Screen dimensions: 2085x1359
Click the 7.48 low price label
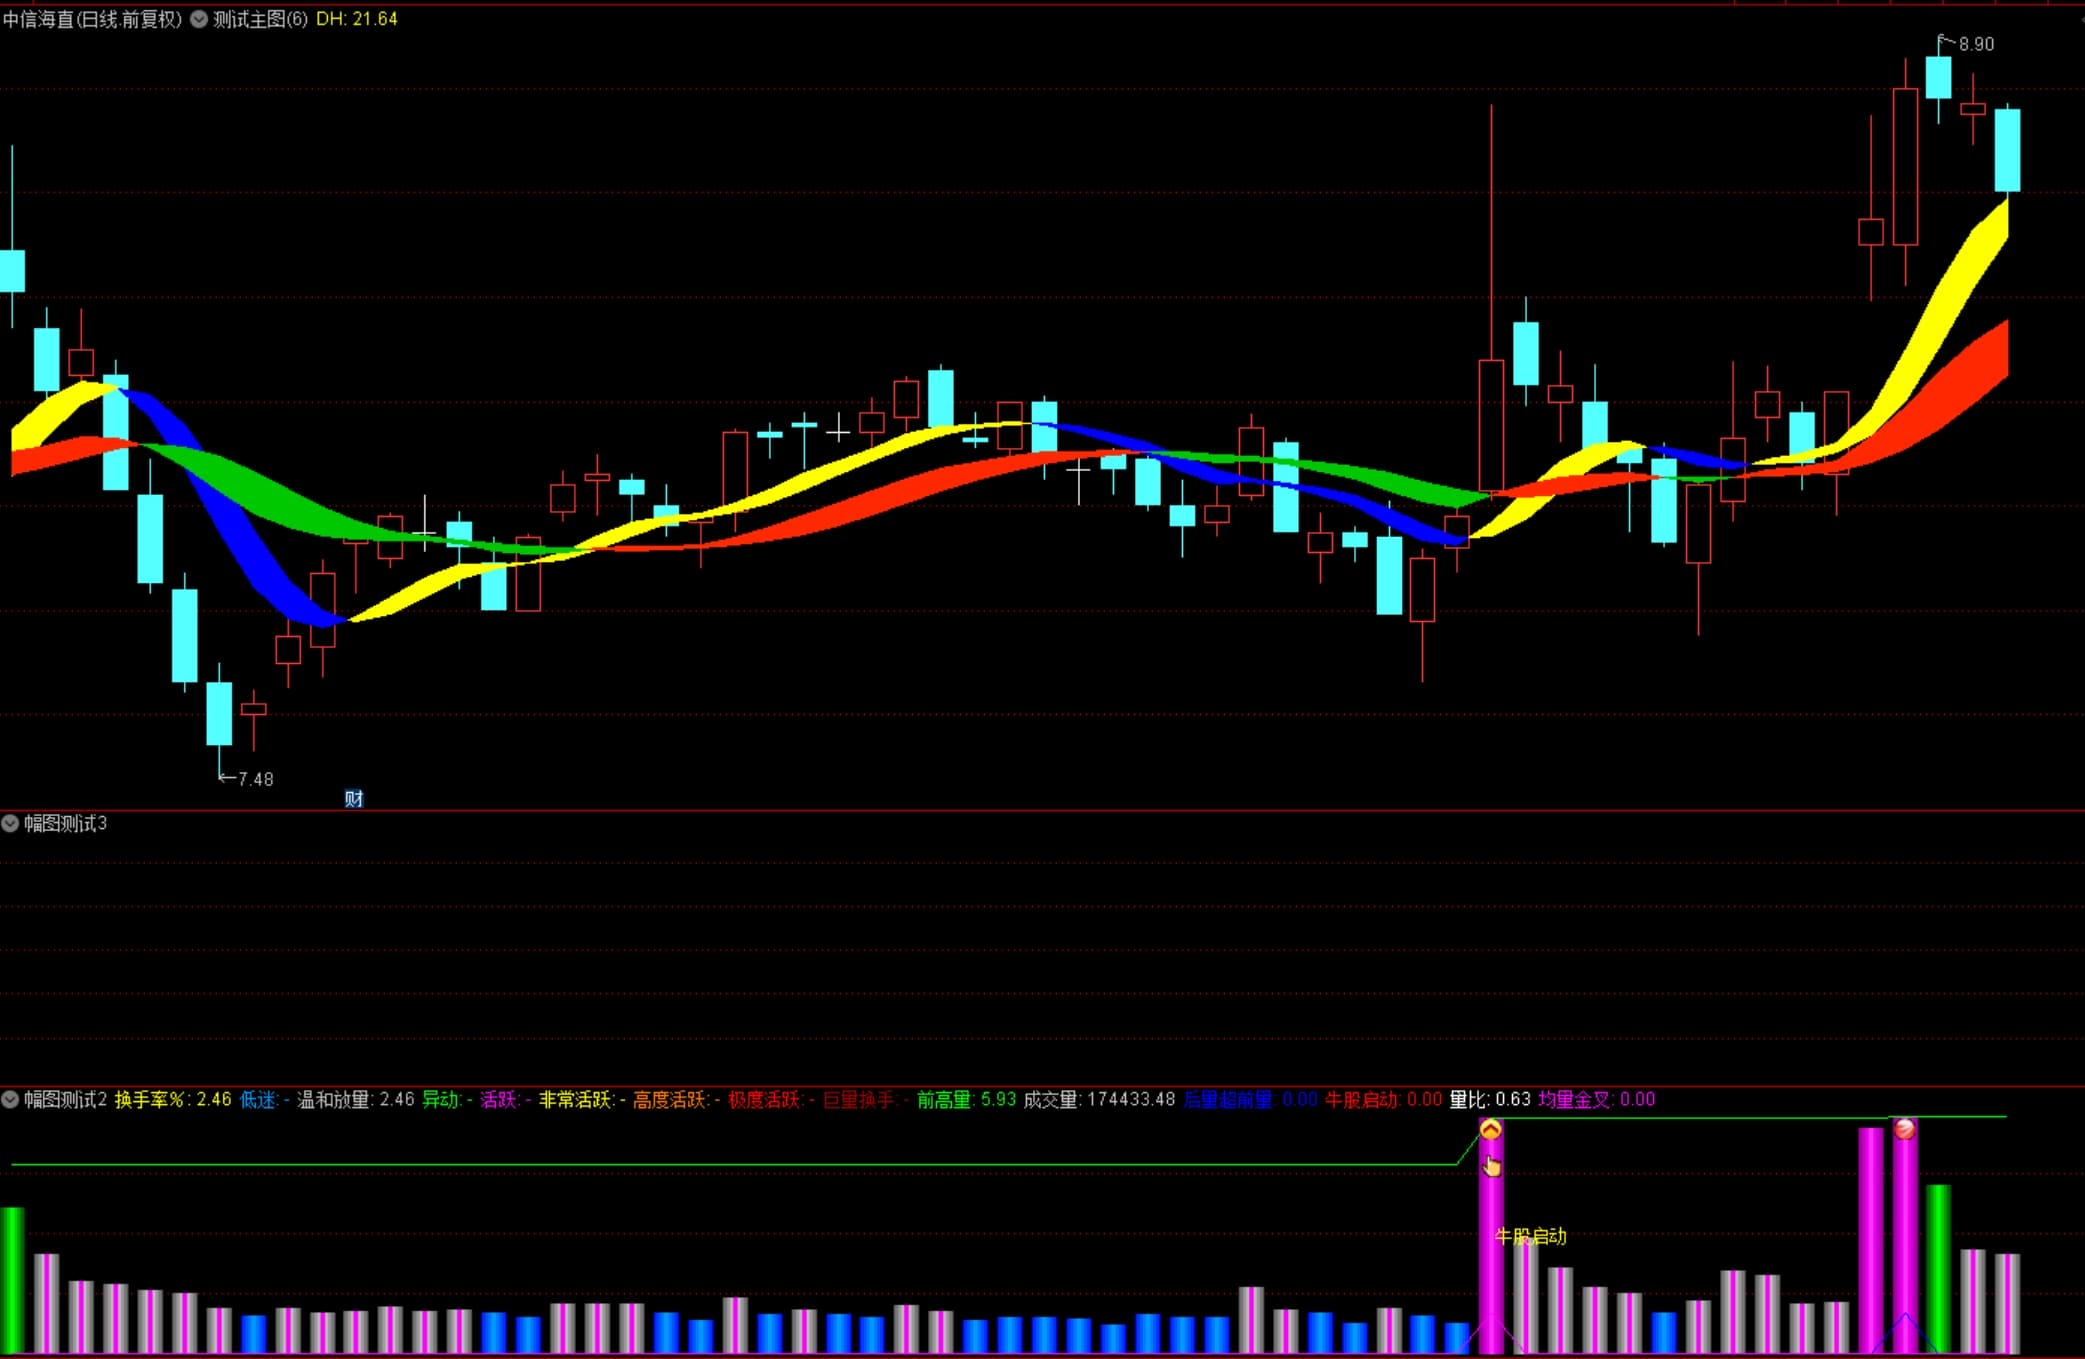click(x=255, y=779)
